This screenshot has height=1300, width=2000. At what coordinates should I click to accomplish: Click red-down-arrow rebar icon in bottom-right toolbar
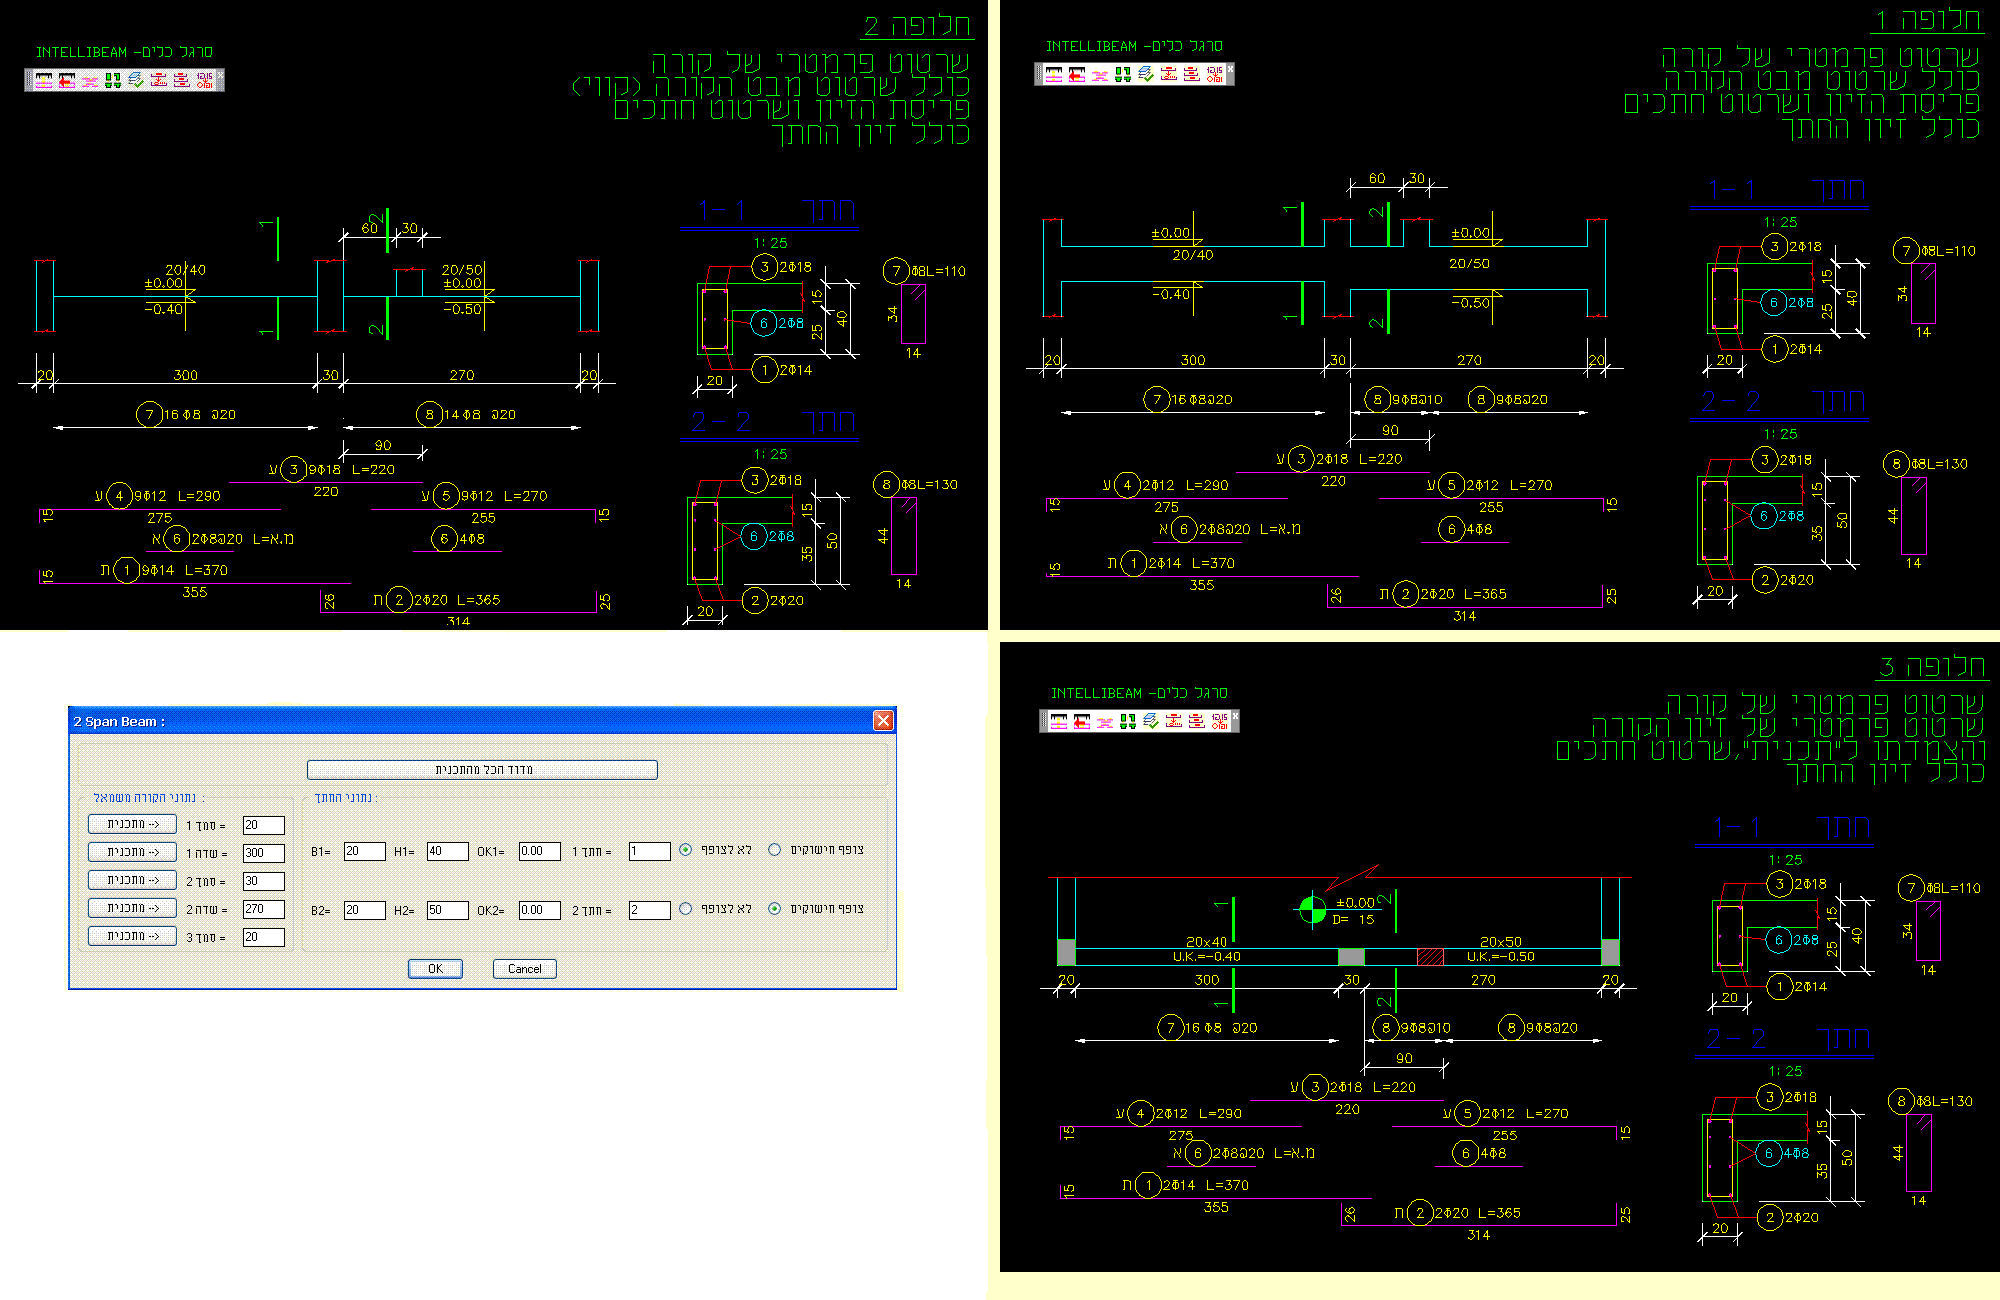click(x=1174, y=721)
